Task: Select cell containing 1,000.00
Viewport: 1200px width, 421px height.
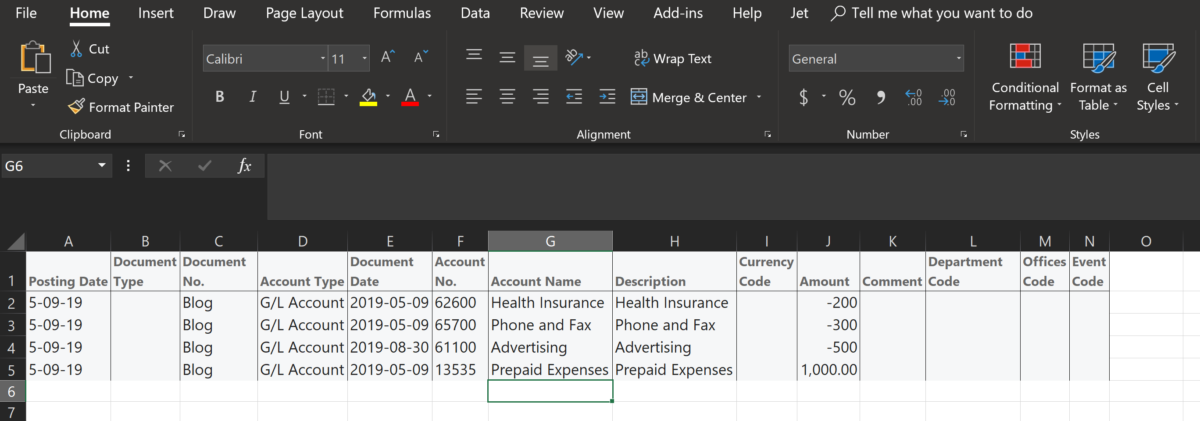Action: pyautogui.click(x=828, y=370)
